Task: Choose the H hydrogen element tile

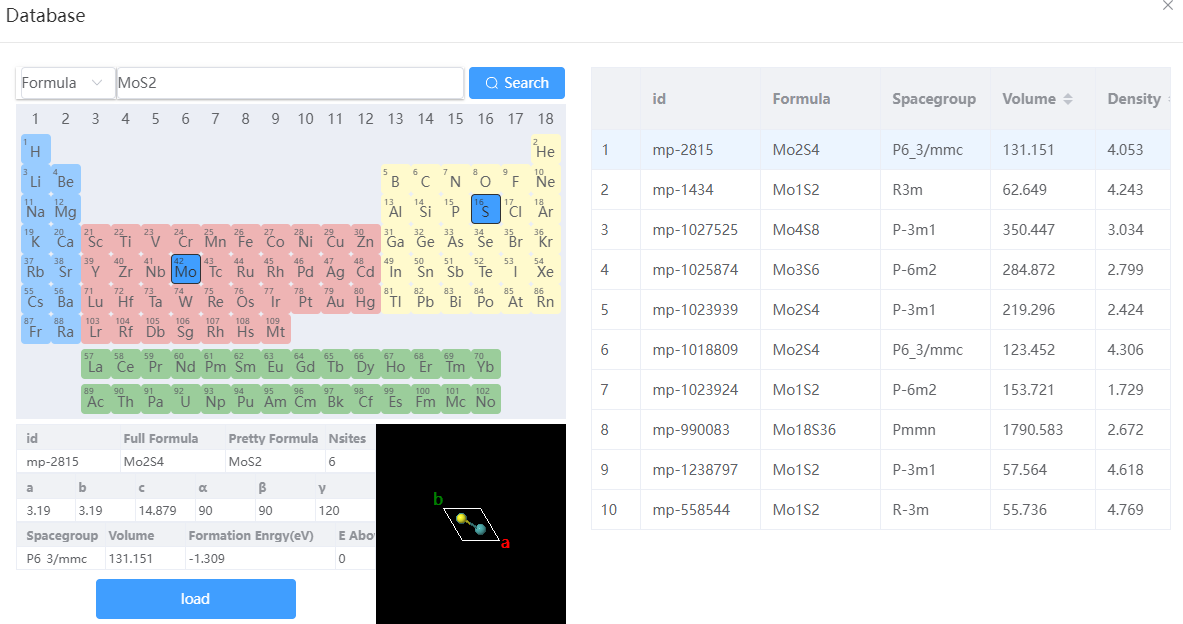Action: tap(35, 149)
